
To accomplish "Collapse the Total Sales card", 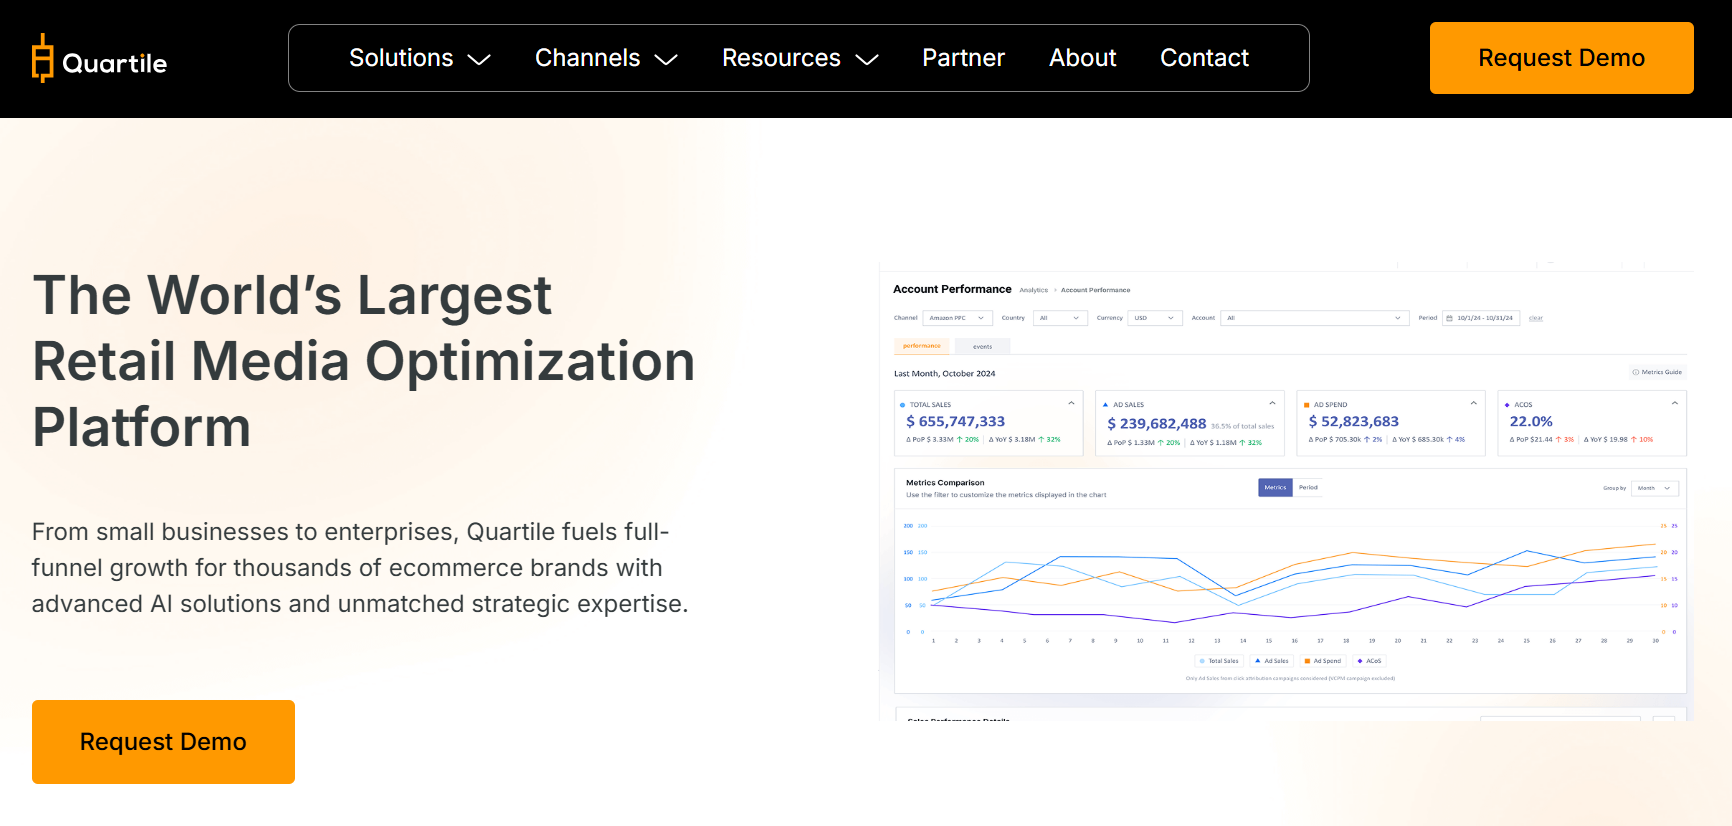I will coord(1071,403).
